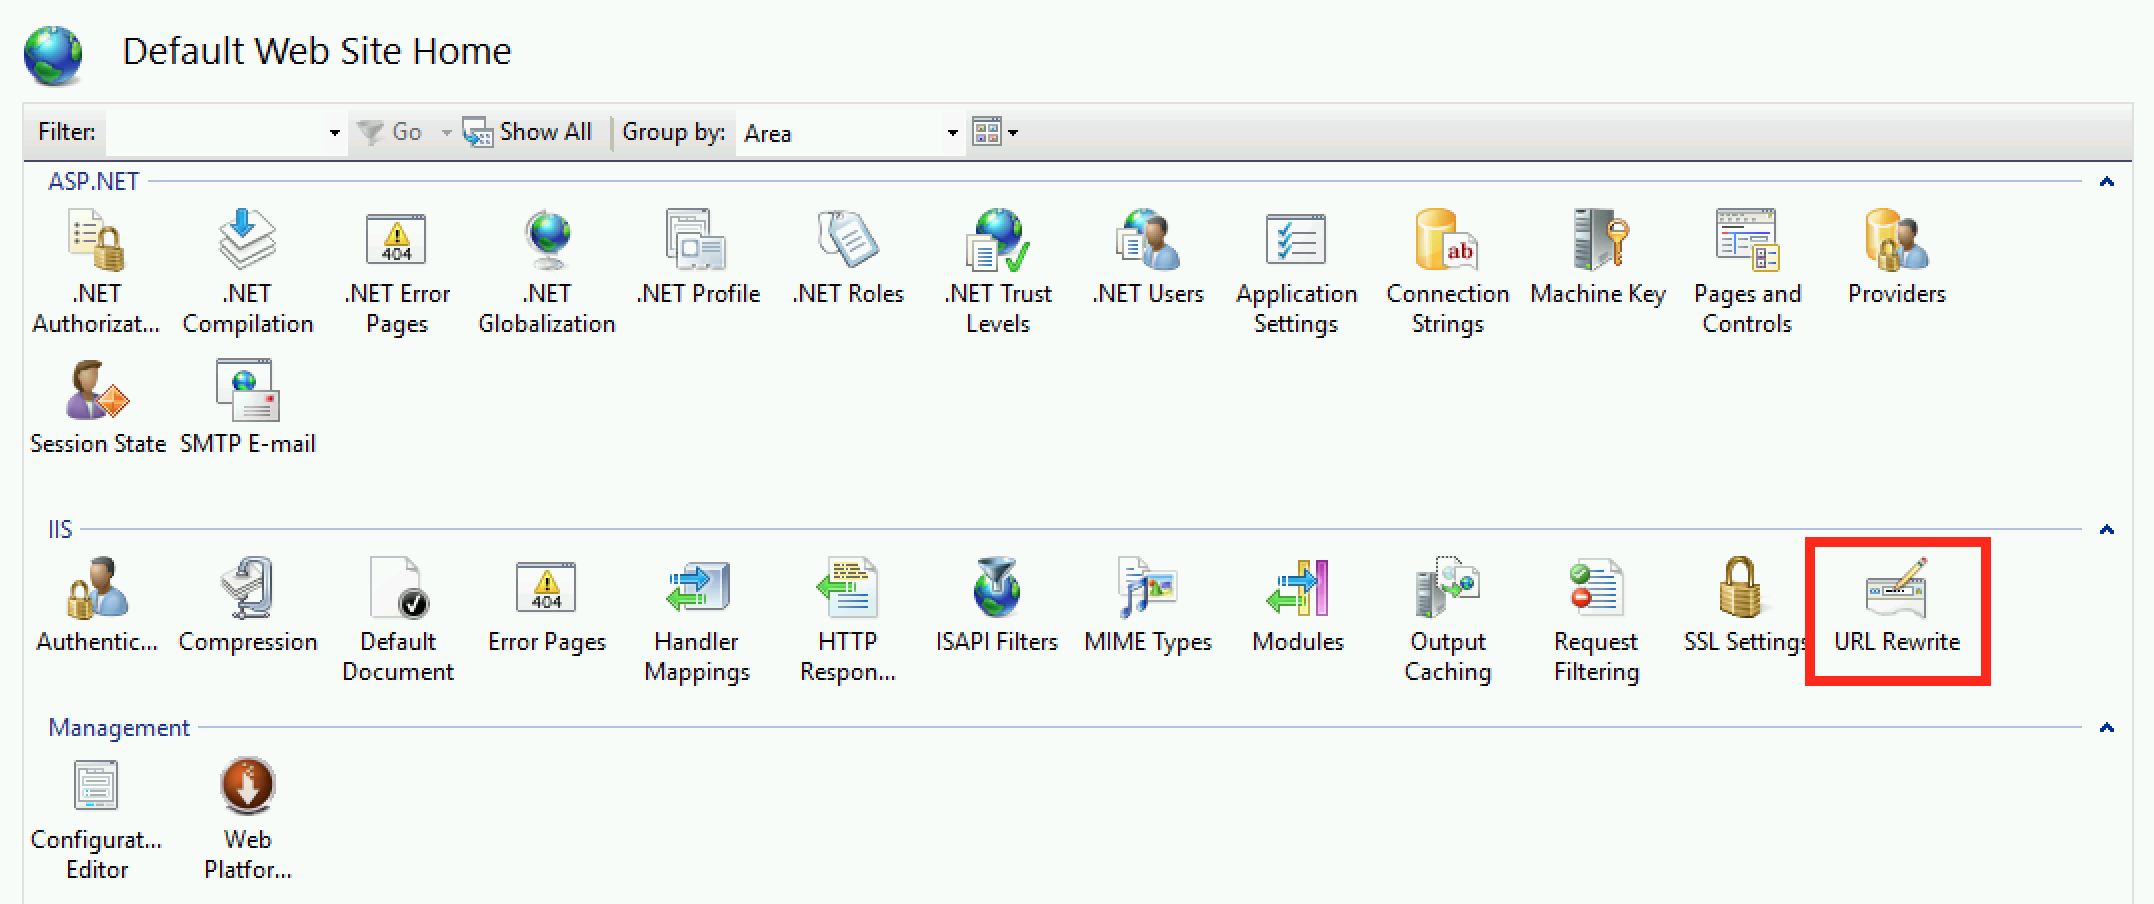Open the Configuration Editor

pyautogui.click(x=97, y=818)
